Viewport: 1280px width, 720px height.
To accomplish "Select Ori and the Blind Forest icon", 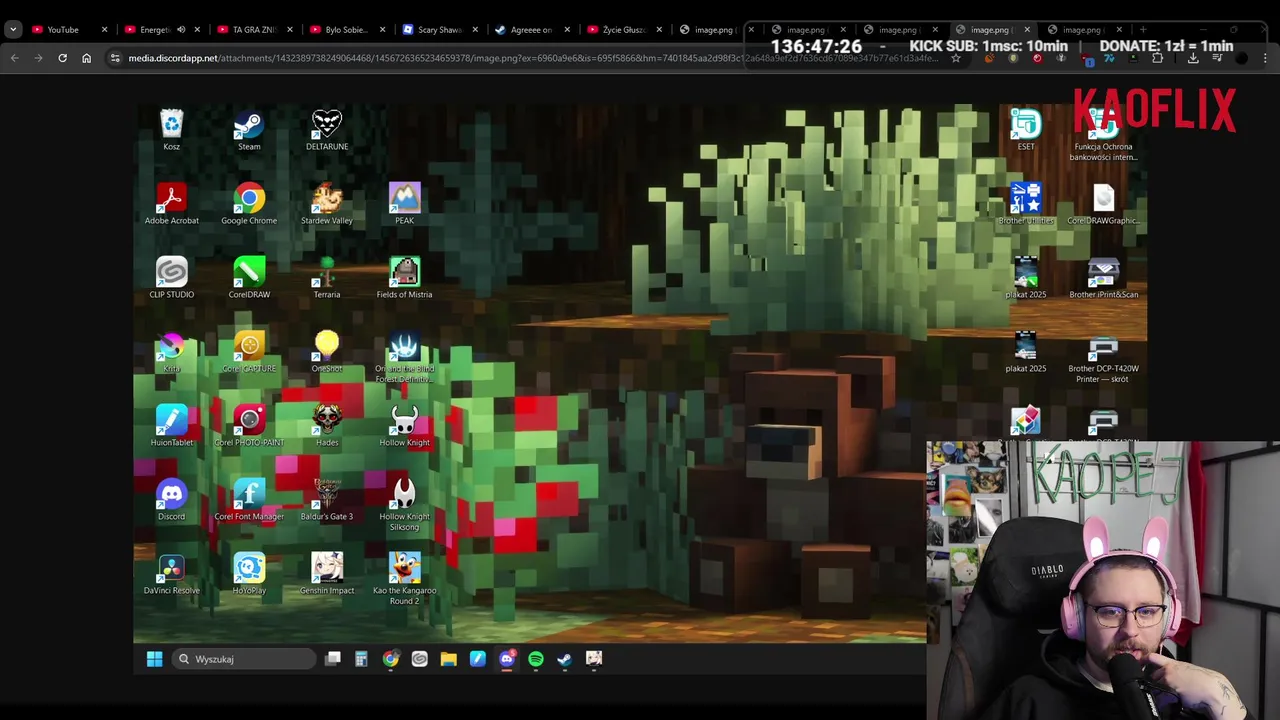I will (404, 358).
